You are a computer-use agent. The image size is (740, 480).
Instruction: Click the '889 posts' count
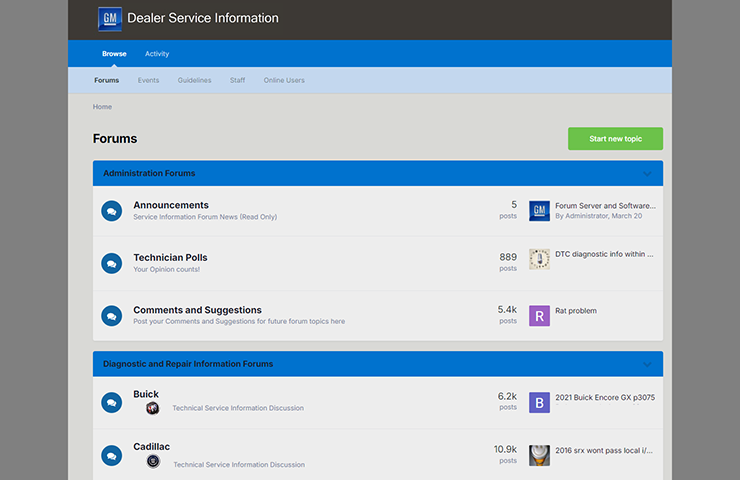point(508,262)
